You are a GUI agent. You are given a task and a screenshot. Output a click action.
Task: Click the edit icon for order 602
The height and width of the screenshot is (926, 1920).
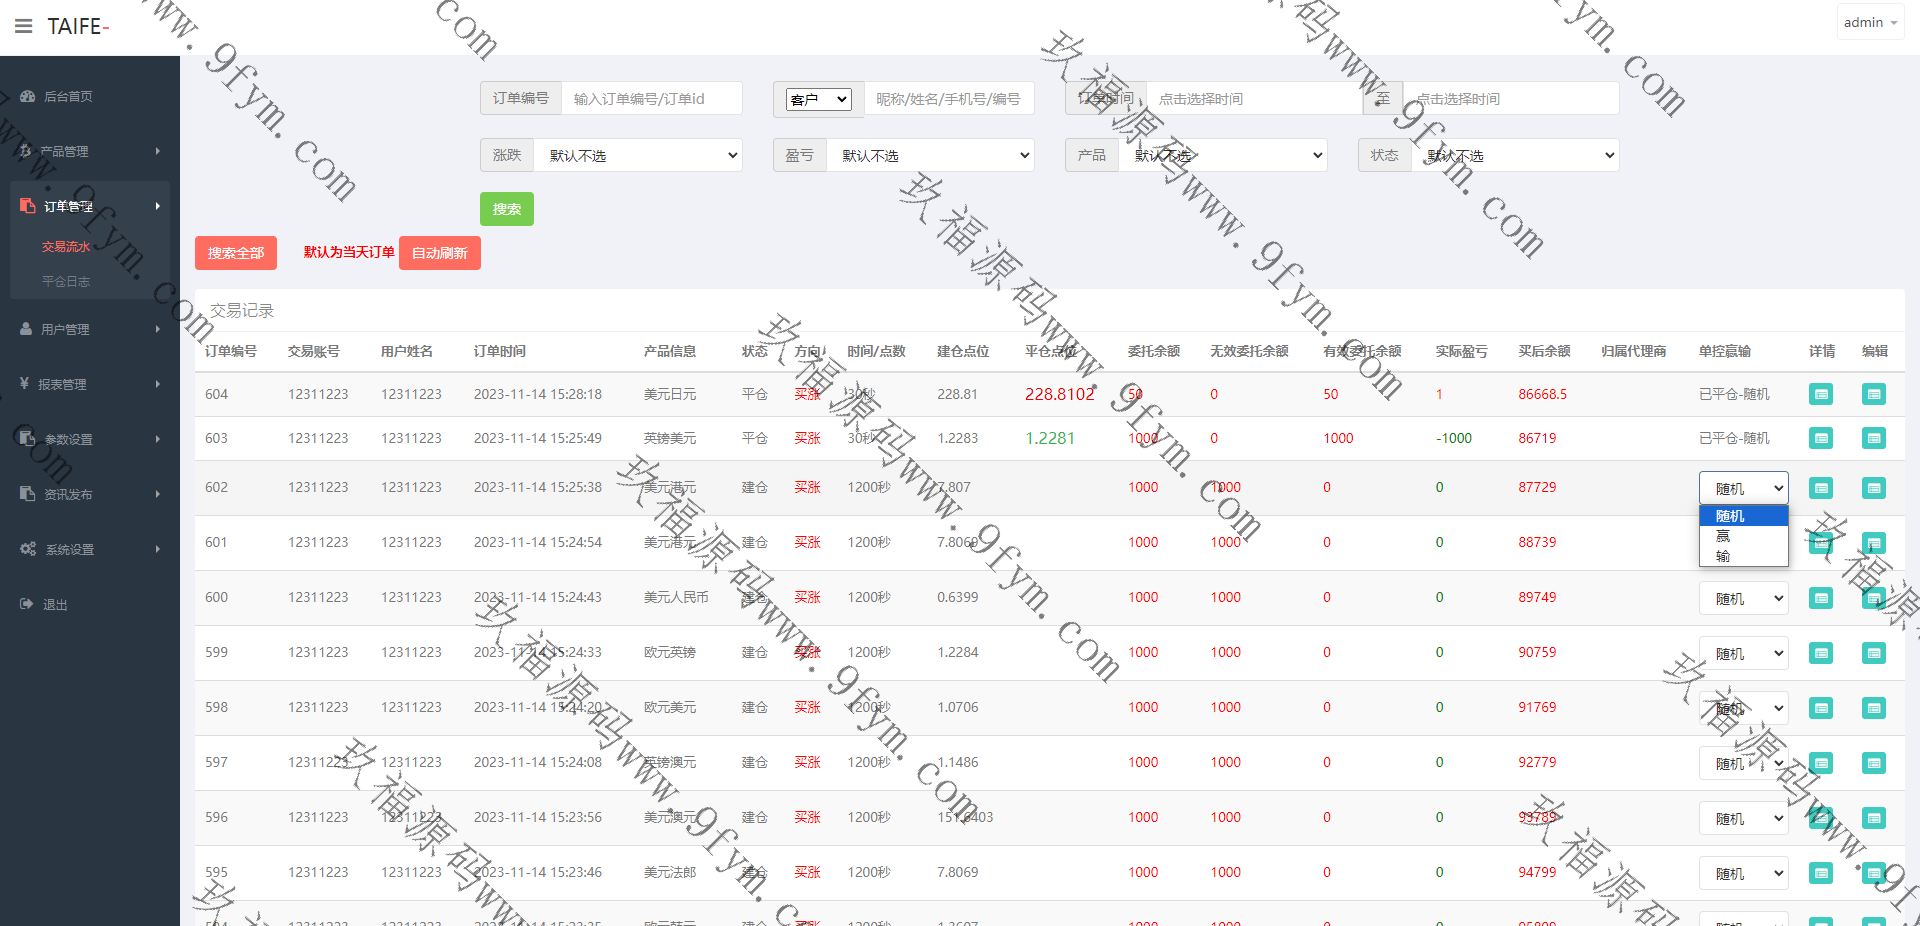(1873, 488)
